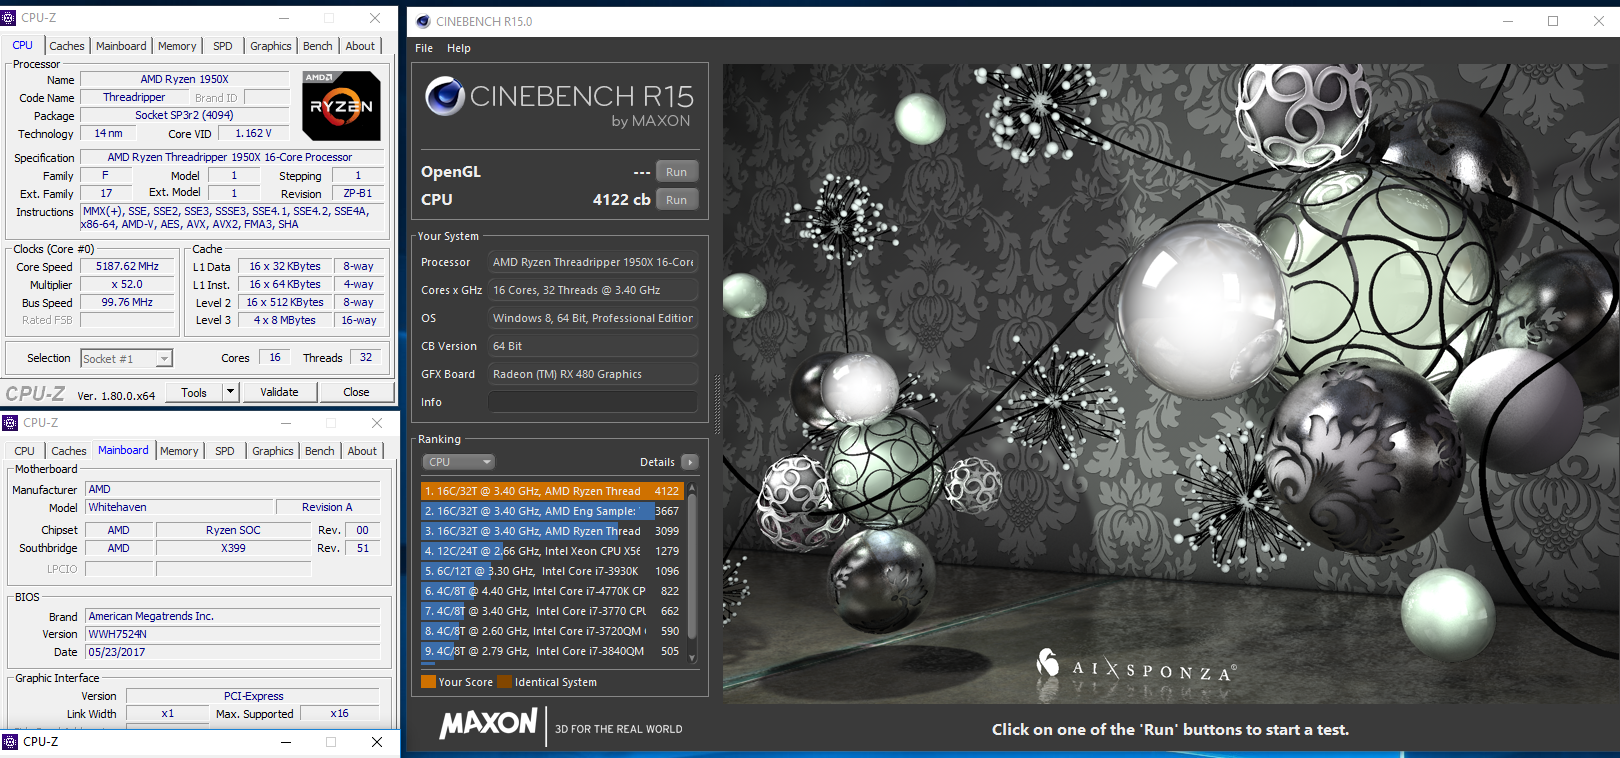
Task: Select ranking entry 9 Core i7-3840QM
Action: (x=552, y=651)
